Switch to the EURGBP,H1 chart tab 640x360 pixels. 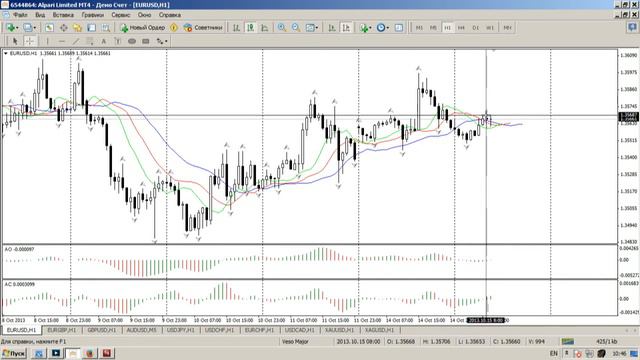(x=62, y=330)
